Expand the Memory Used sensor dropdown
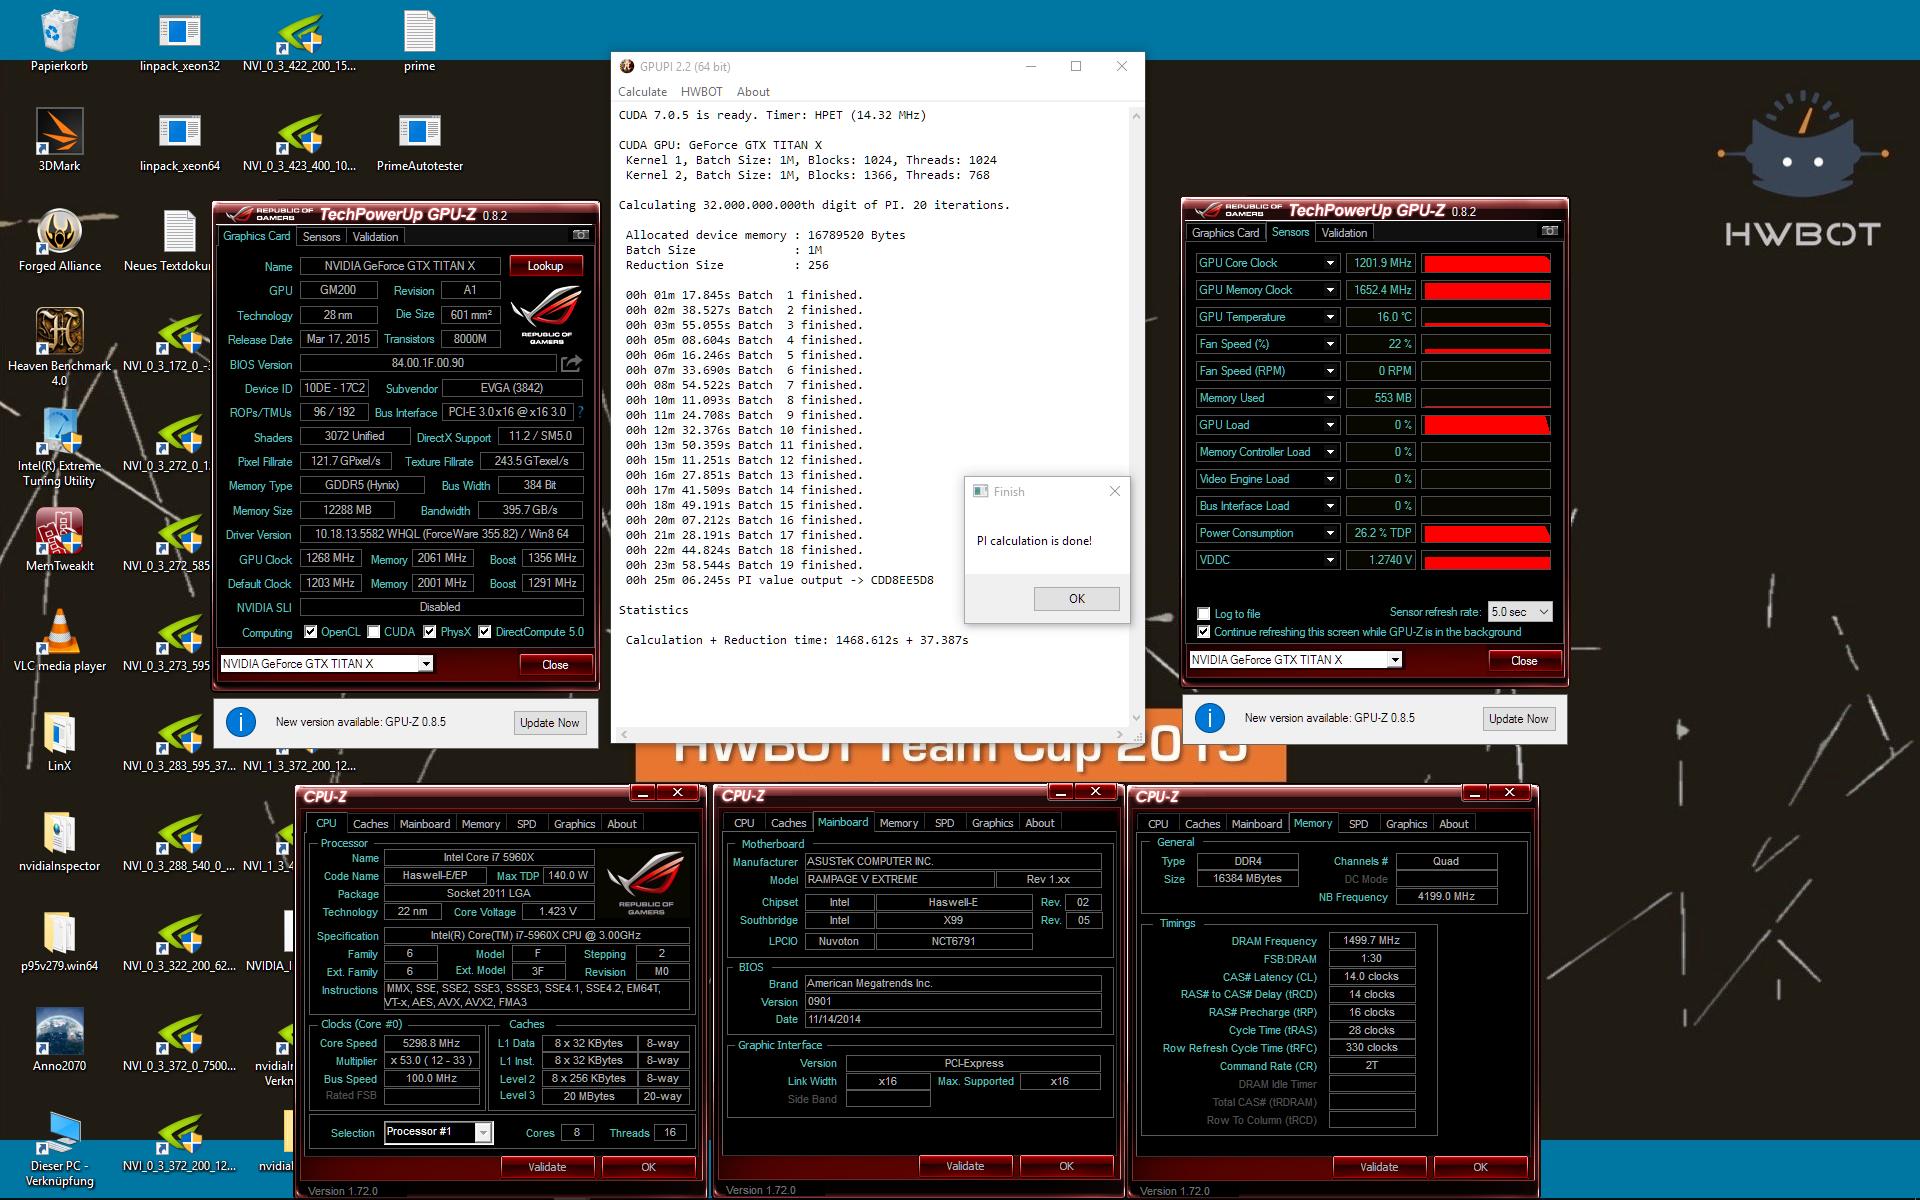Image resolution: width=1920 pixels, height=1200 pixels. [1330, 398]
